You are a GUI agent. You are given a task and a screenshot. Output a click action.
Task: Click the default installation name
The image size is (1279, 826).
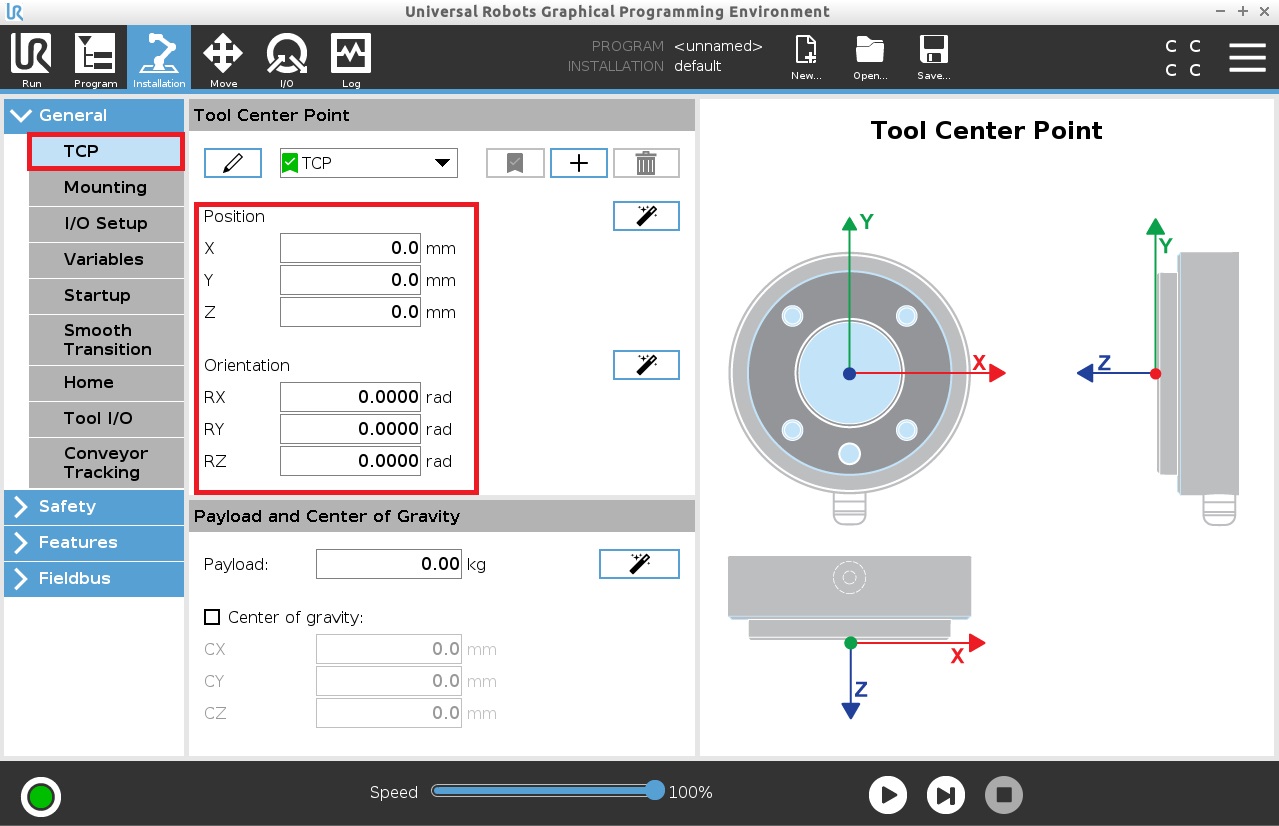(698, 66)
